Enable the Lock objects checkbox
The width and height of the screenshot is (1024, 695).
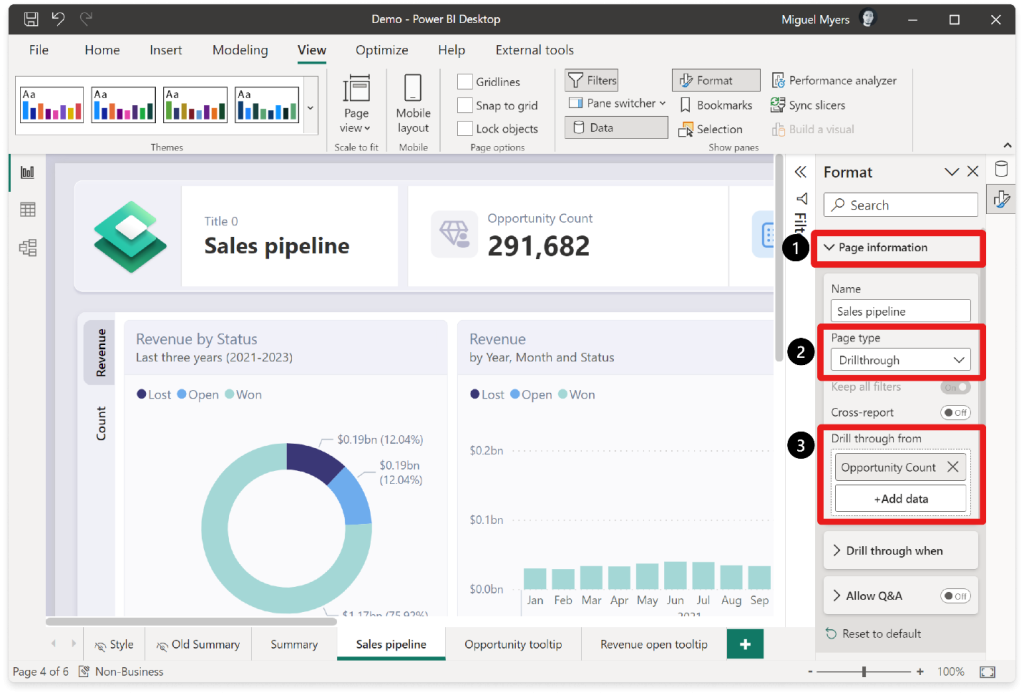[465, 129]
